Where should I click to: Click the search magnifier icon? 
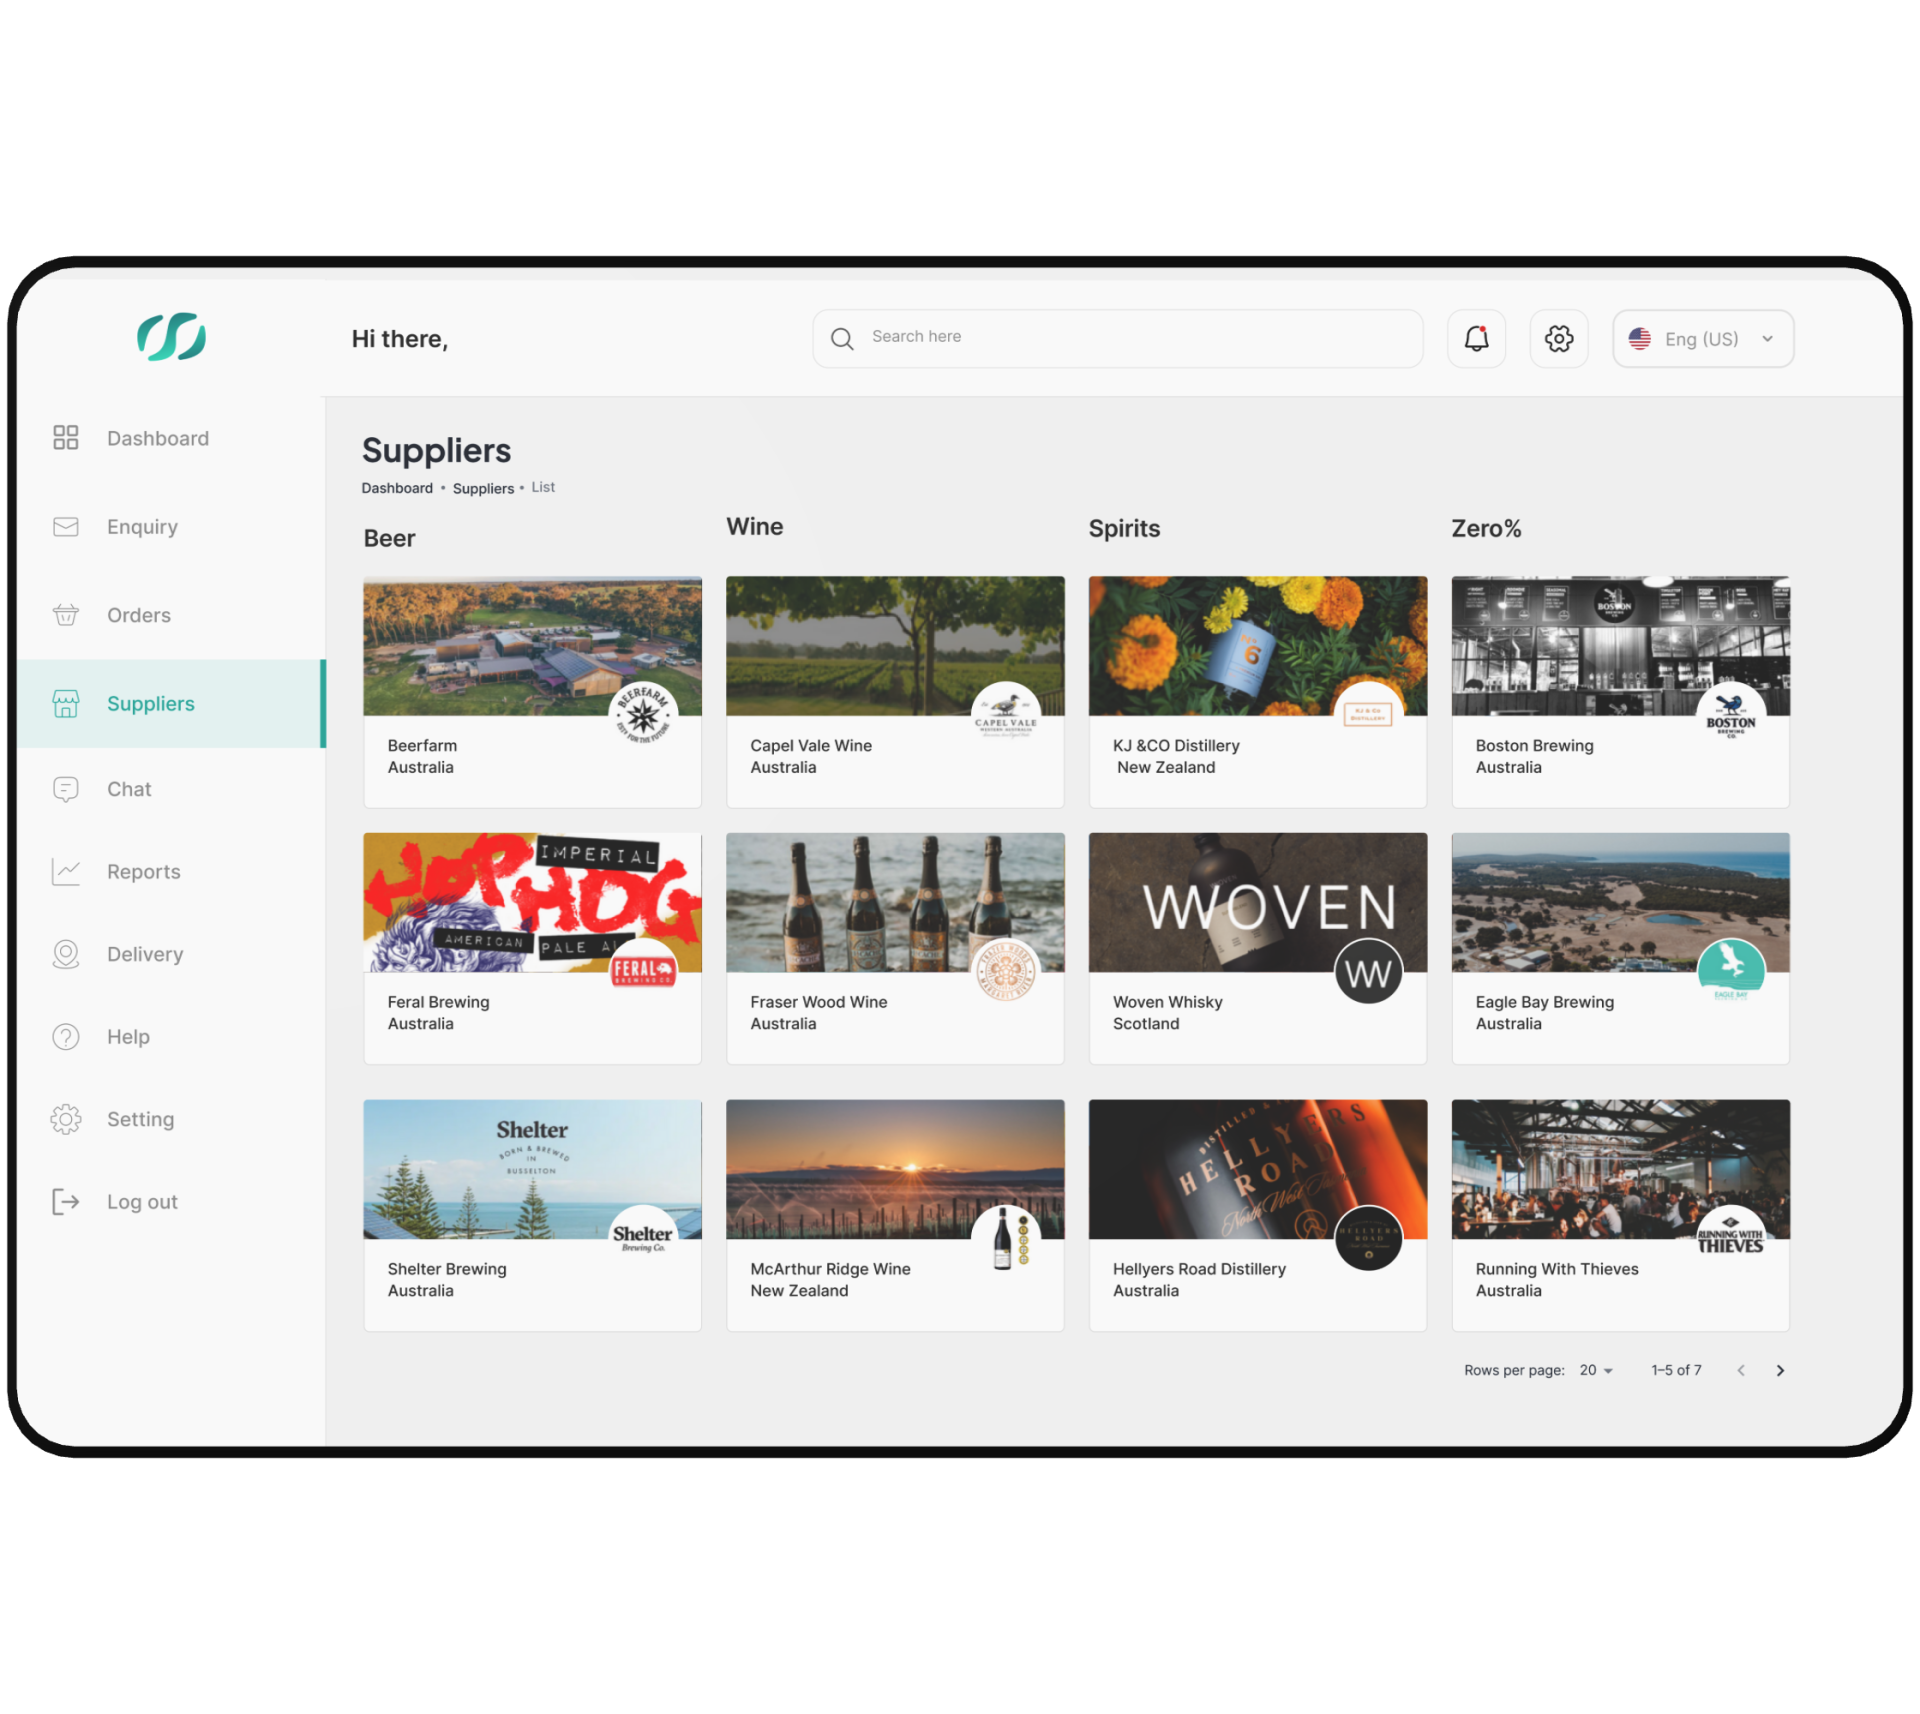pos(842,338)
